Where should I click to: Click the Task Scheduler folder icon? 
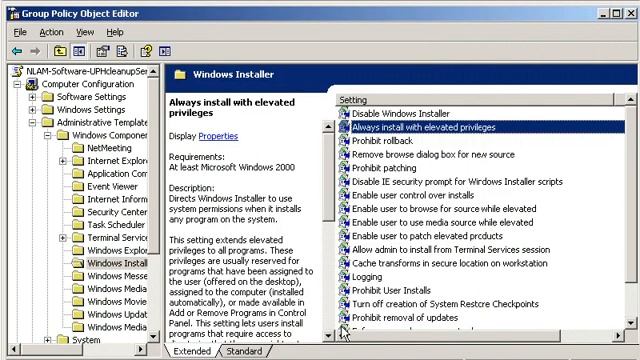[x=78, y=224]
